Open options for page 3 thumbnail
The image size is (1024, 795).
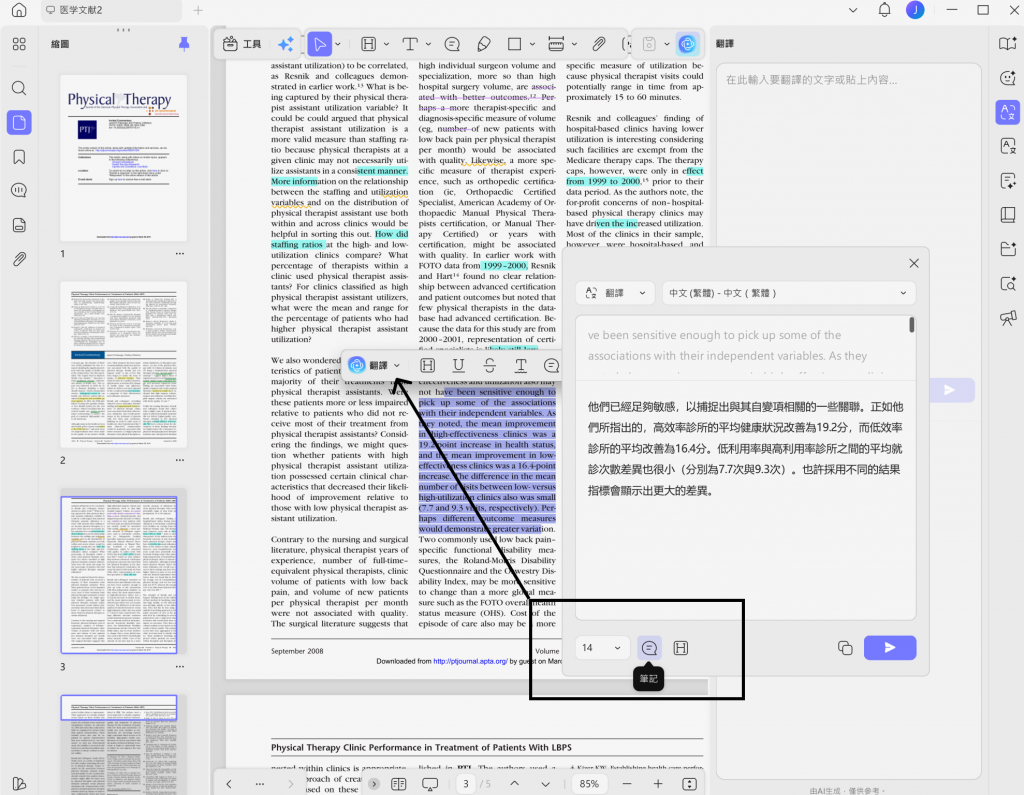coord(180,666)
